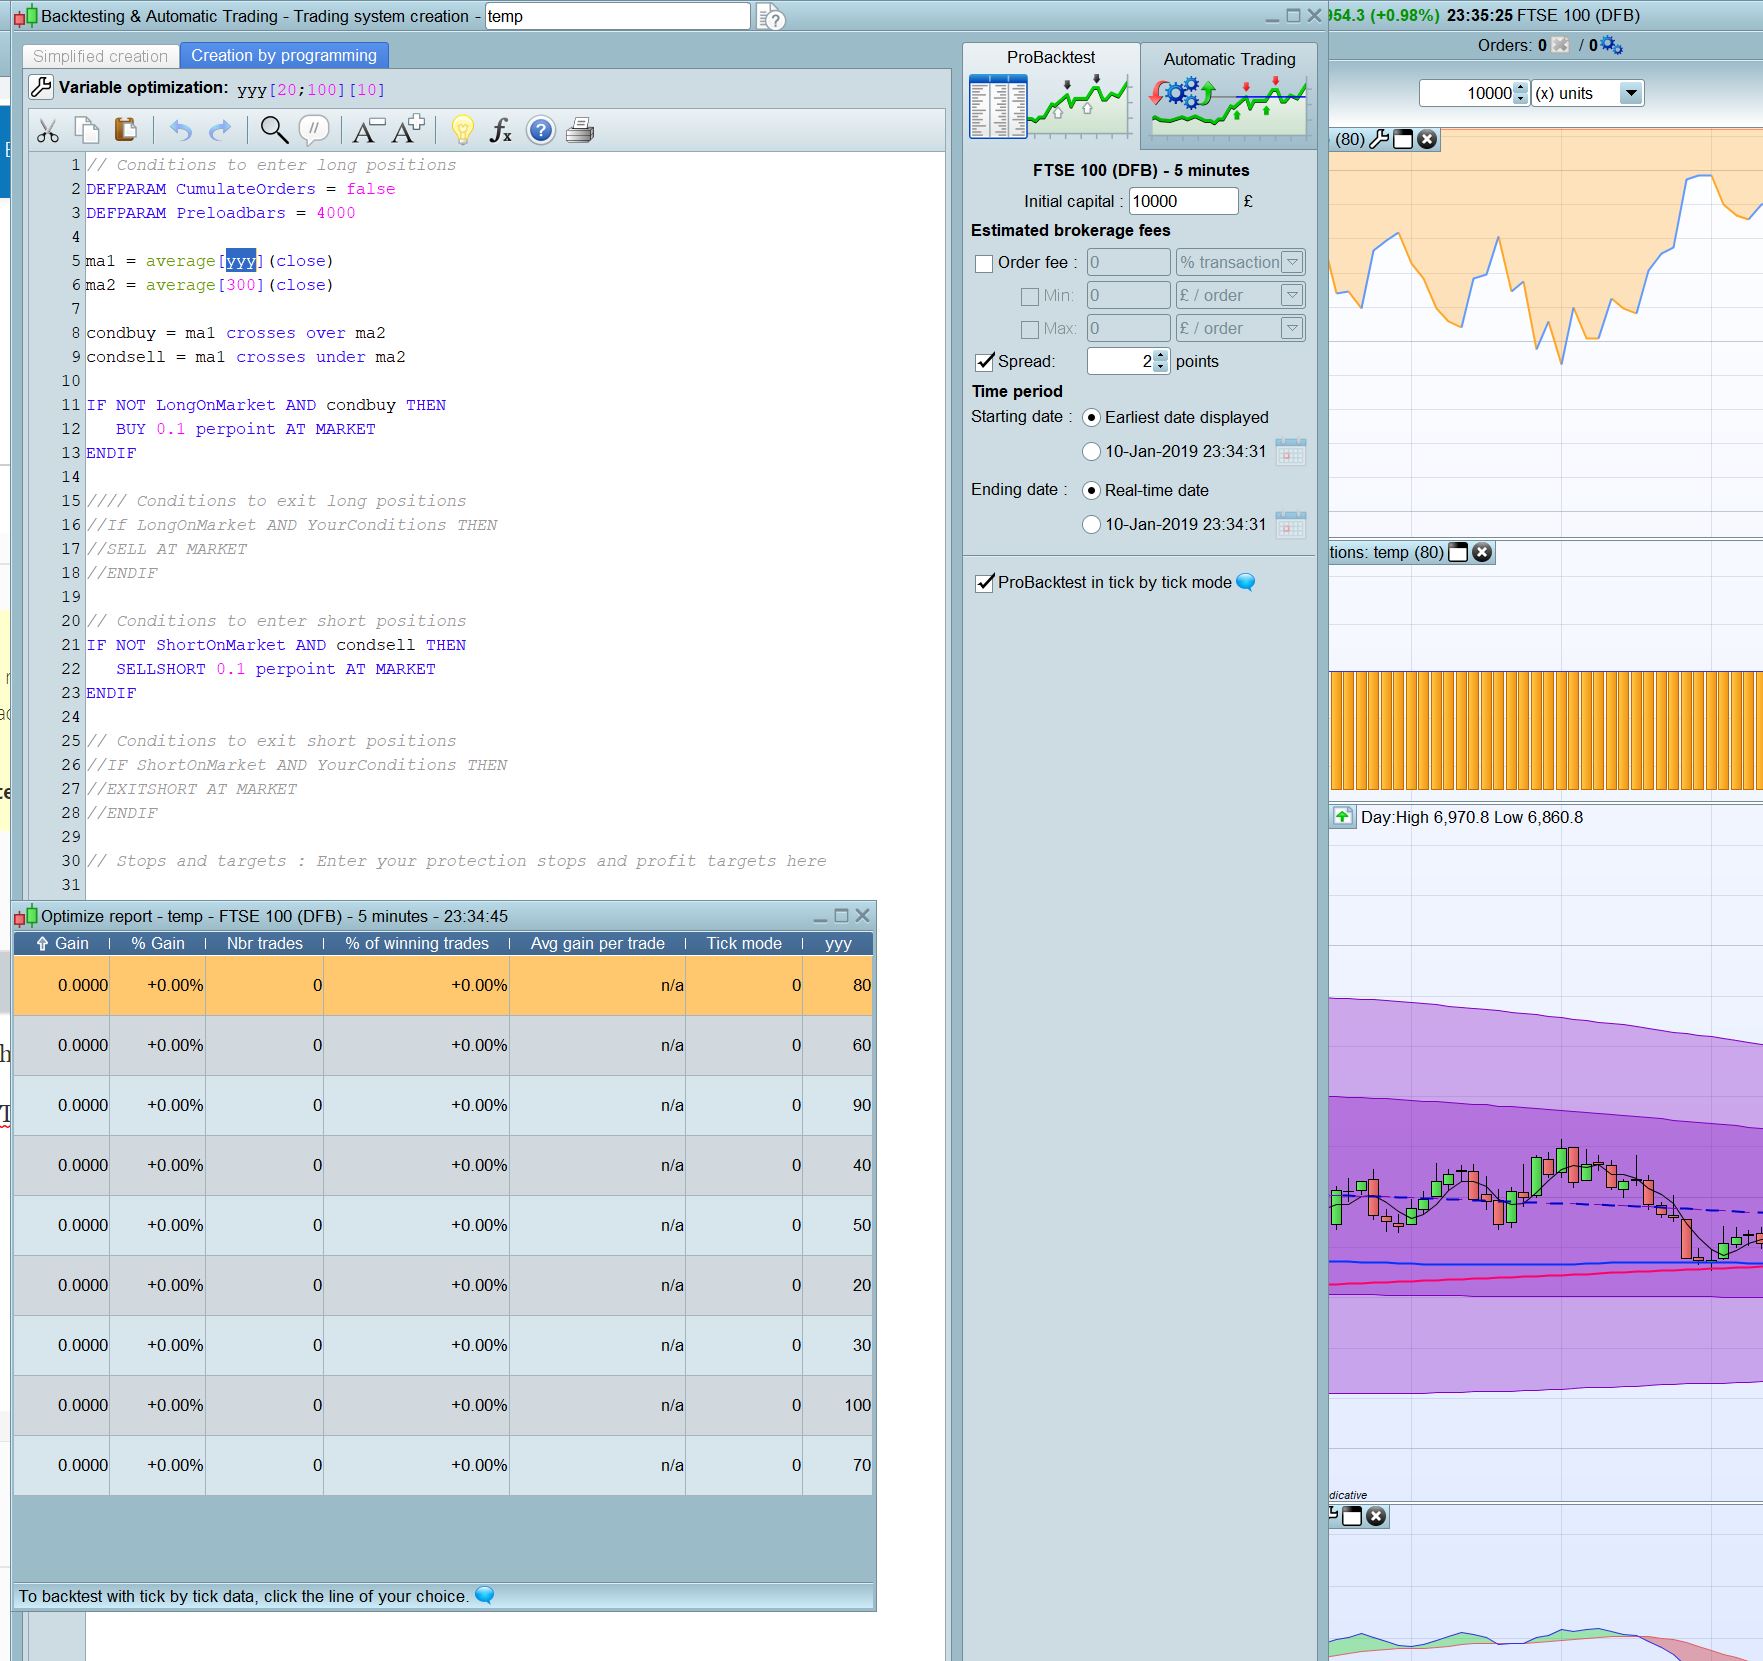Open variable optimization wrench icon
This screenshot has width=1763, height=1661.
click(41, 87)
